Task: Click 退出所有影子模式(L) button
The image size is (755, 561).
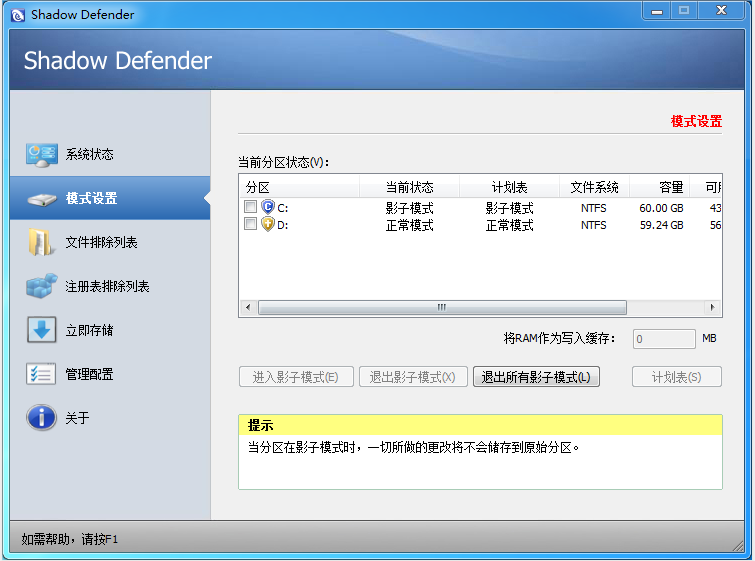Action: [x=536, y=377]
